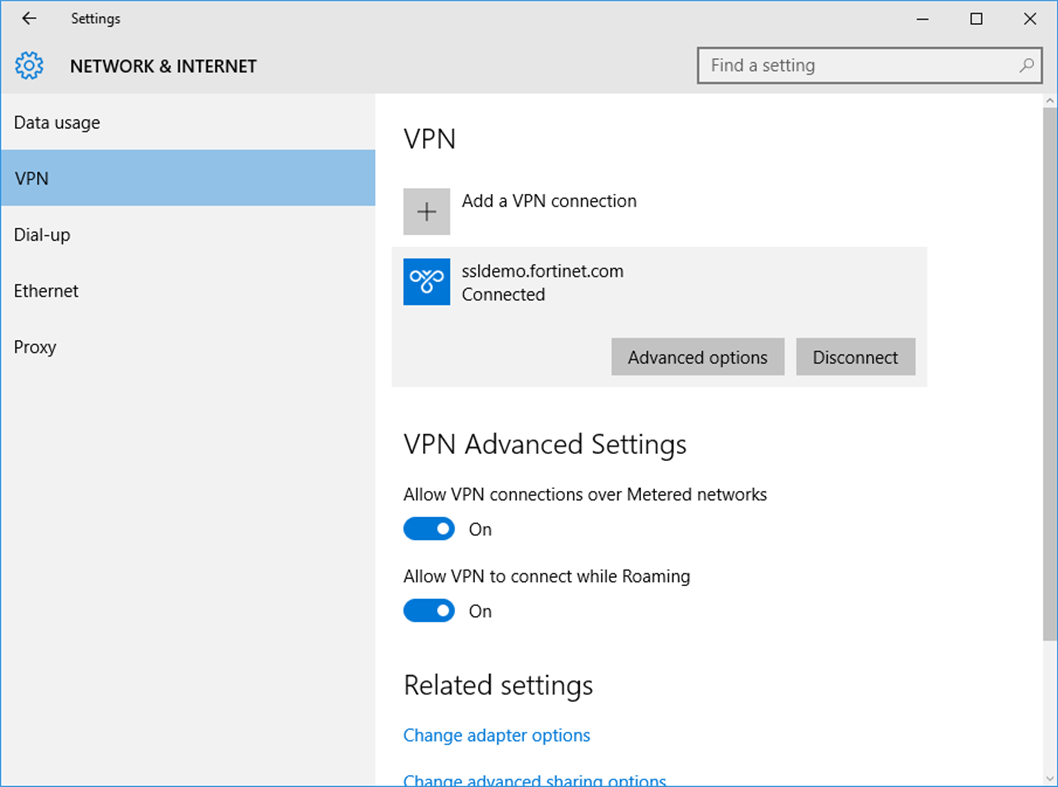Disable VPN connections over Metered networks
The image size is (1058, 787).
[429, 528]
